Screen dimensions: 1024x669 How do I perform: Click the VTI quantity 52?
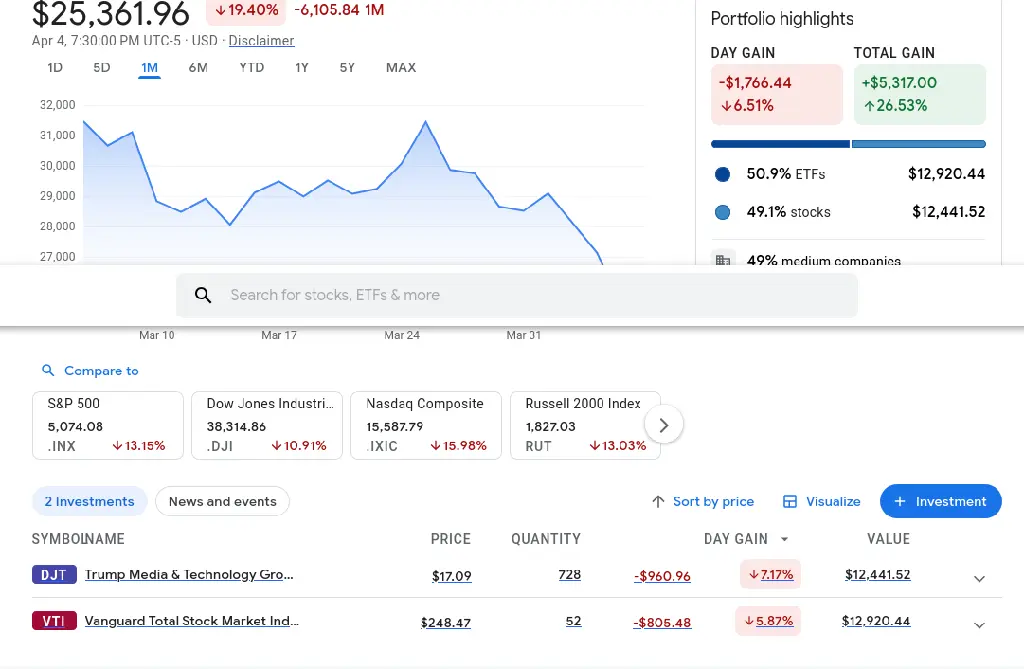573,621
